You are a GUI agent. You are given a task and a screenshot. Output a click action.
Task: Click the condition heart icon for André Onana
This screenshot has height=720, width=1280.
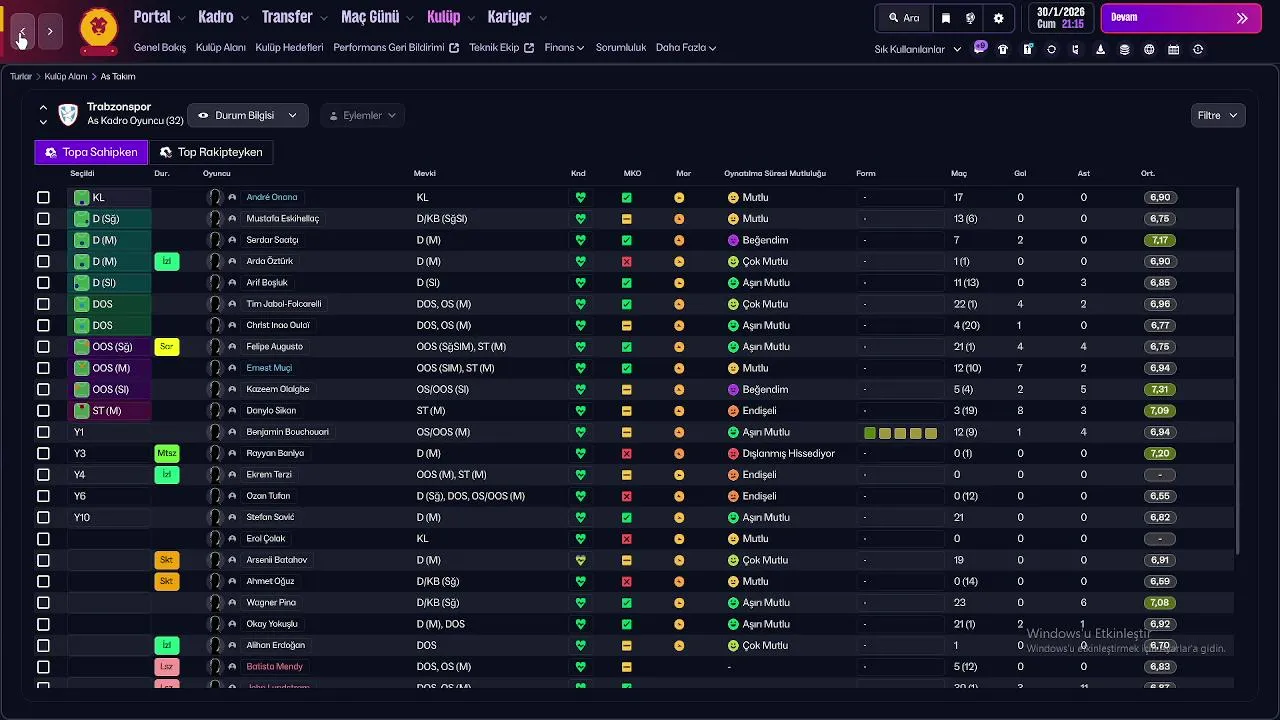[x=580, y=198]
